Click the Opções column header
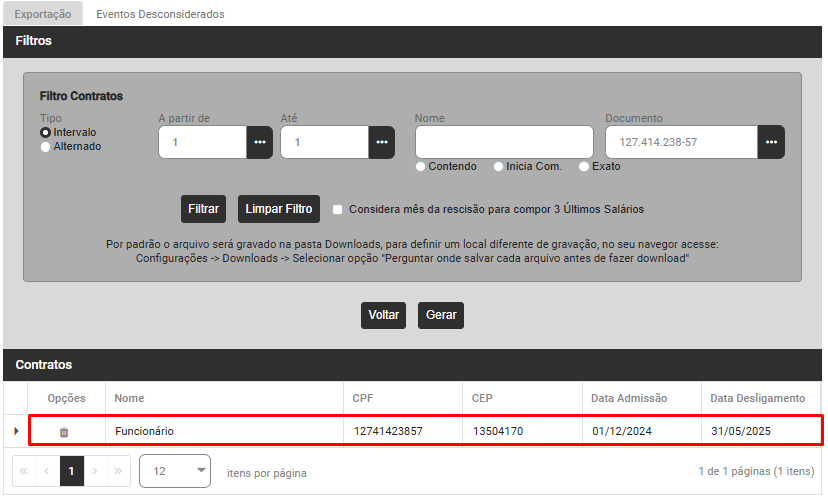 pos(67,398)
